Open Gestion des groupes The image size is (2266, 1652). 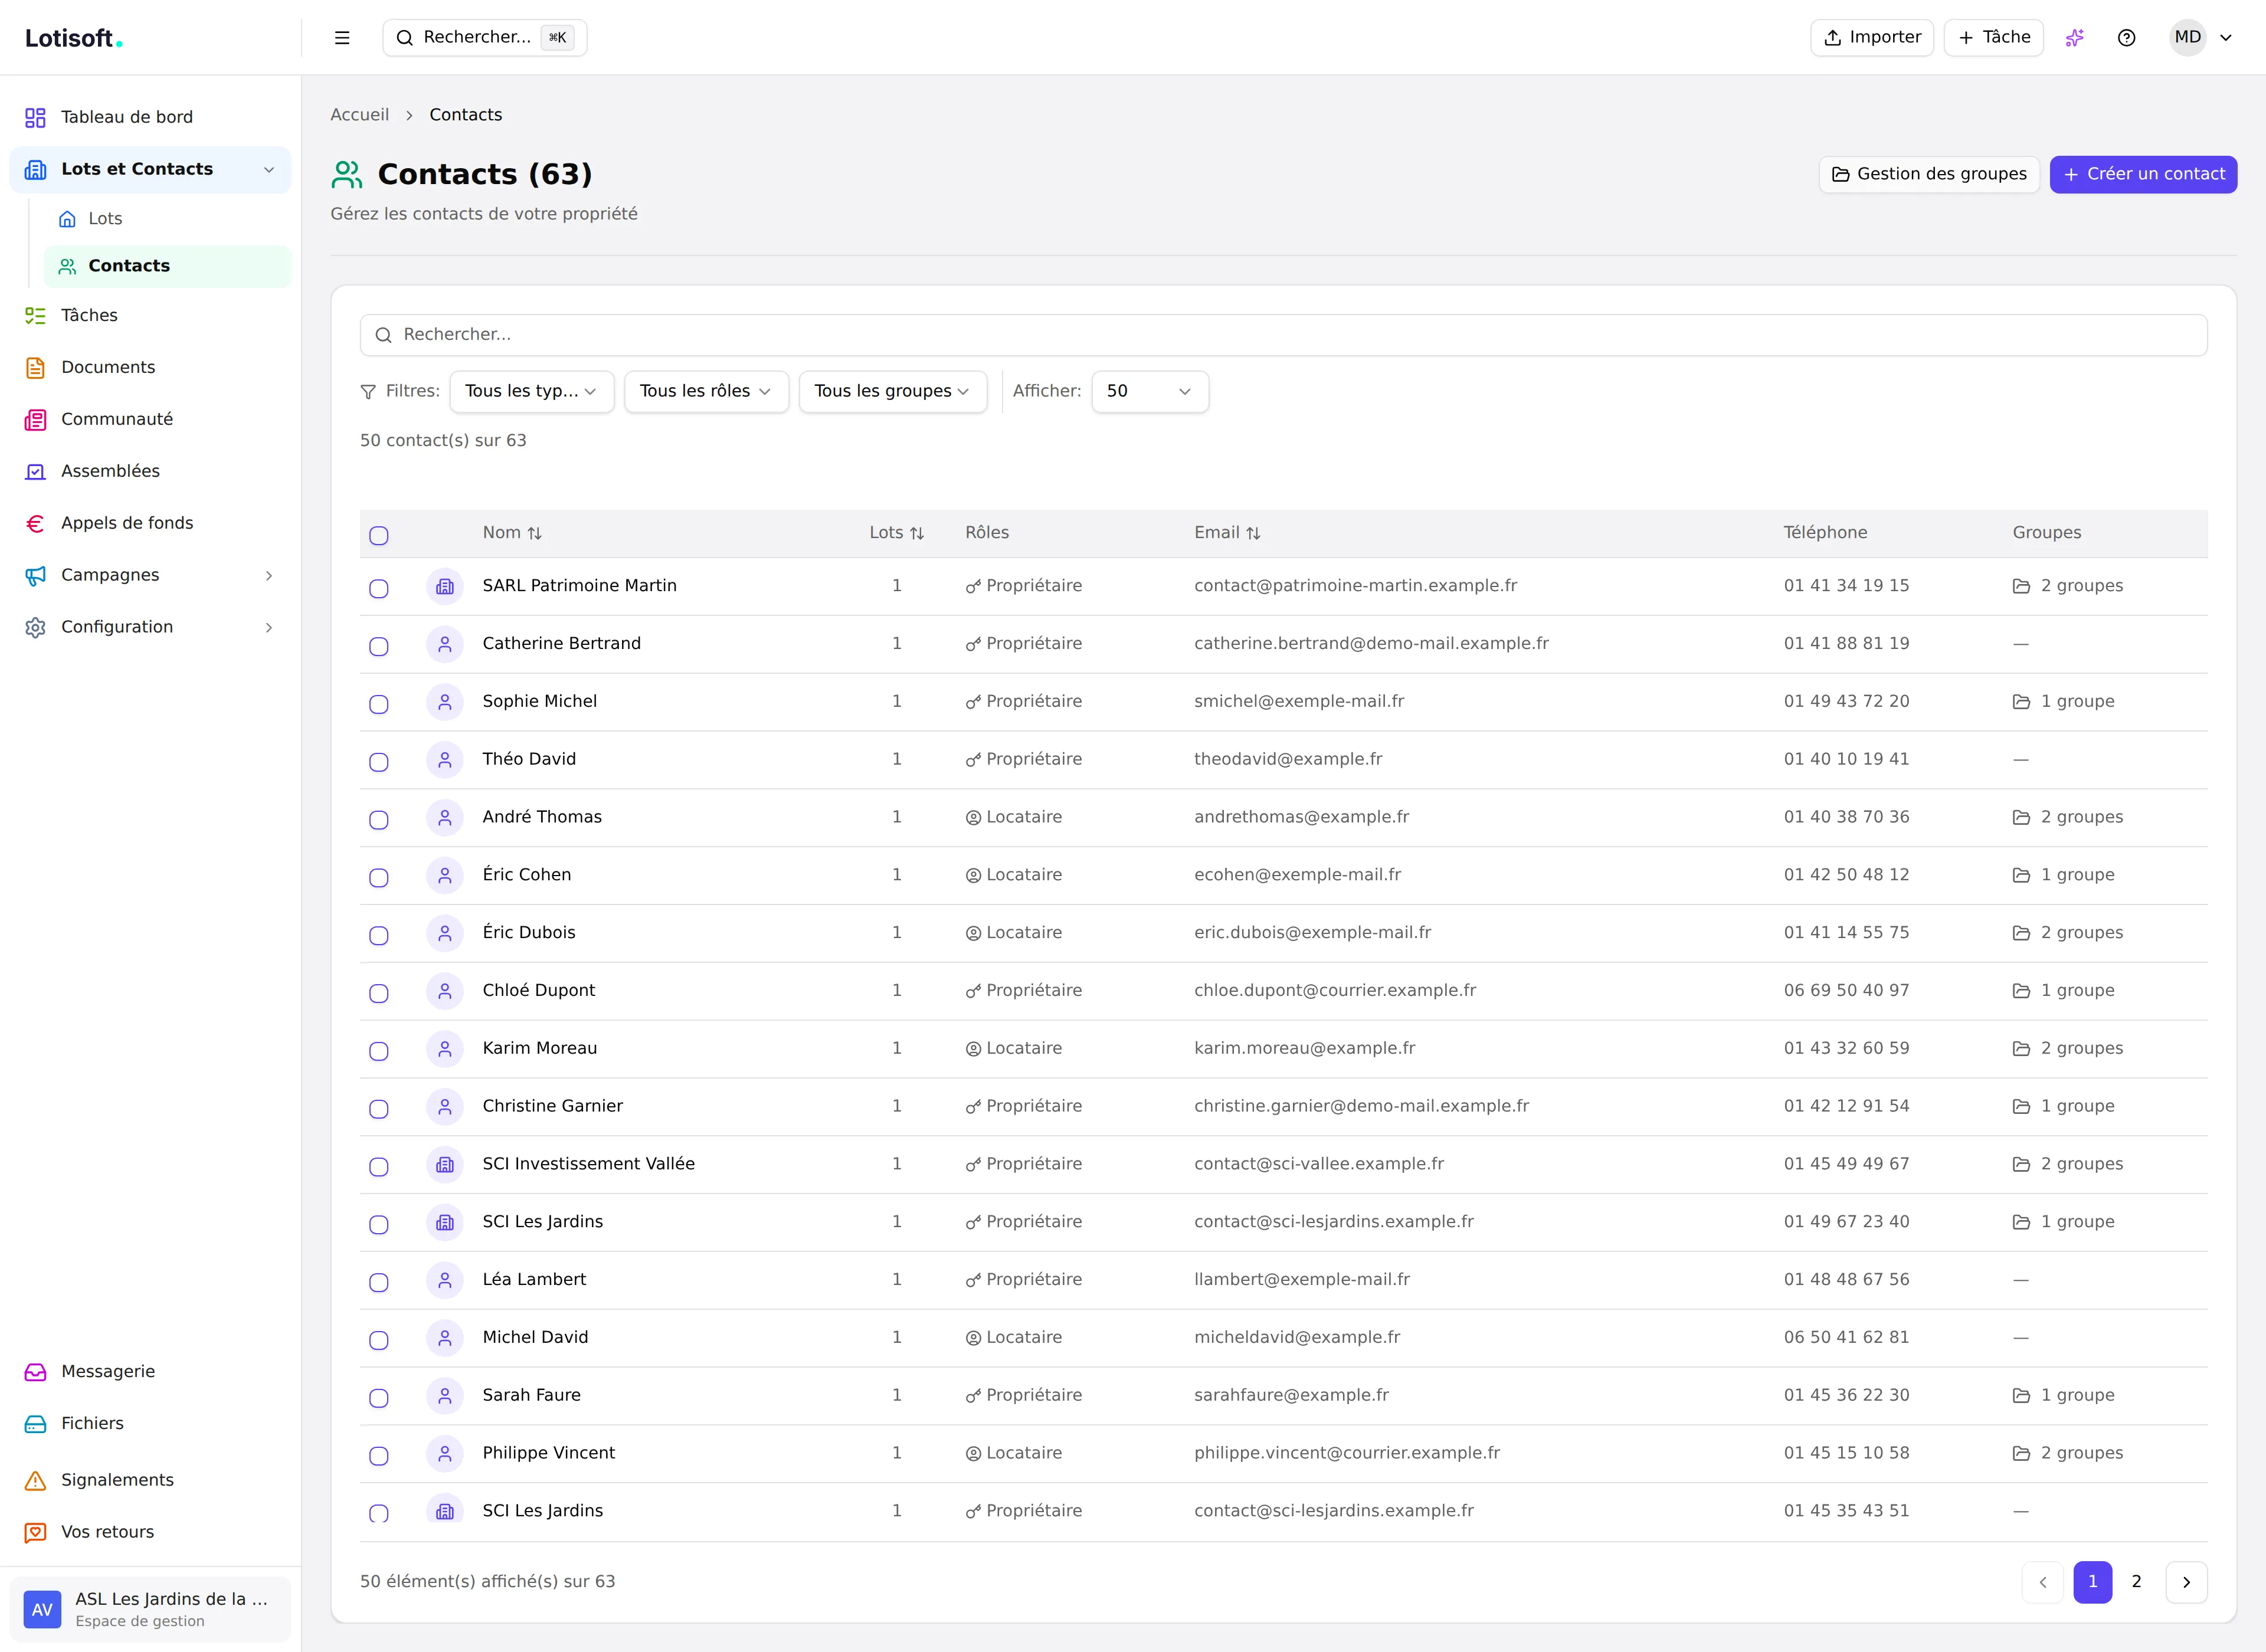pyautogui.click(x=1929, y=174)
